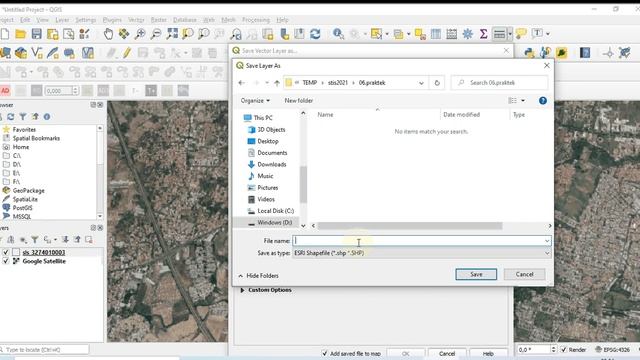Open the Vector menu
Viewport: 640px width, 360px height.
[x=136, y=20]
